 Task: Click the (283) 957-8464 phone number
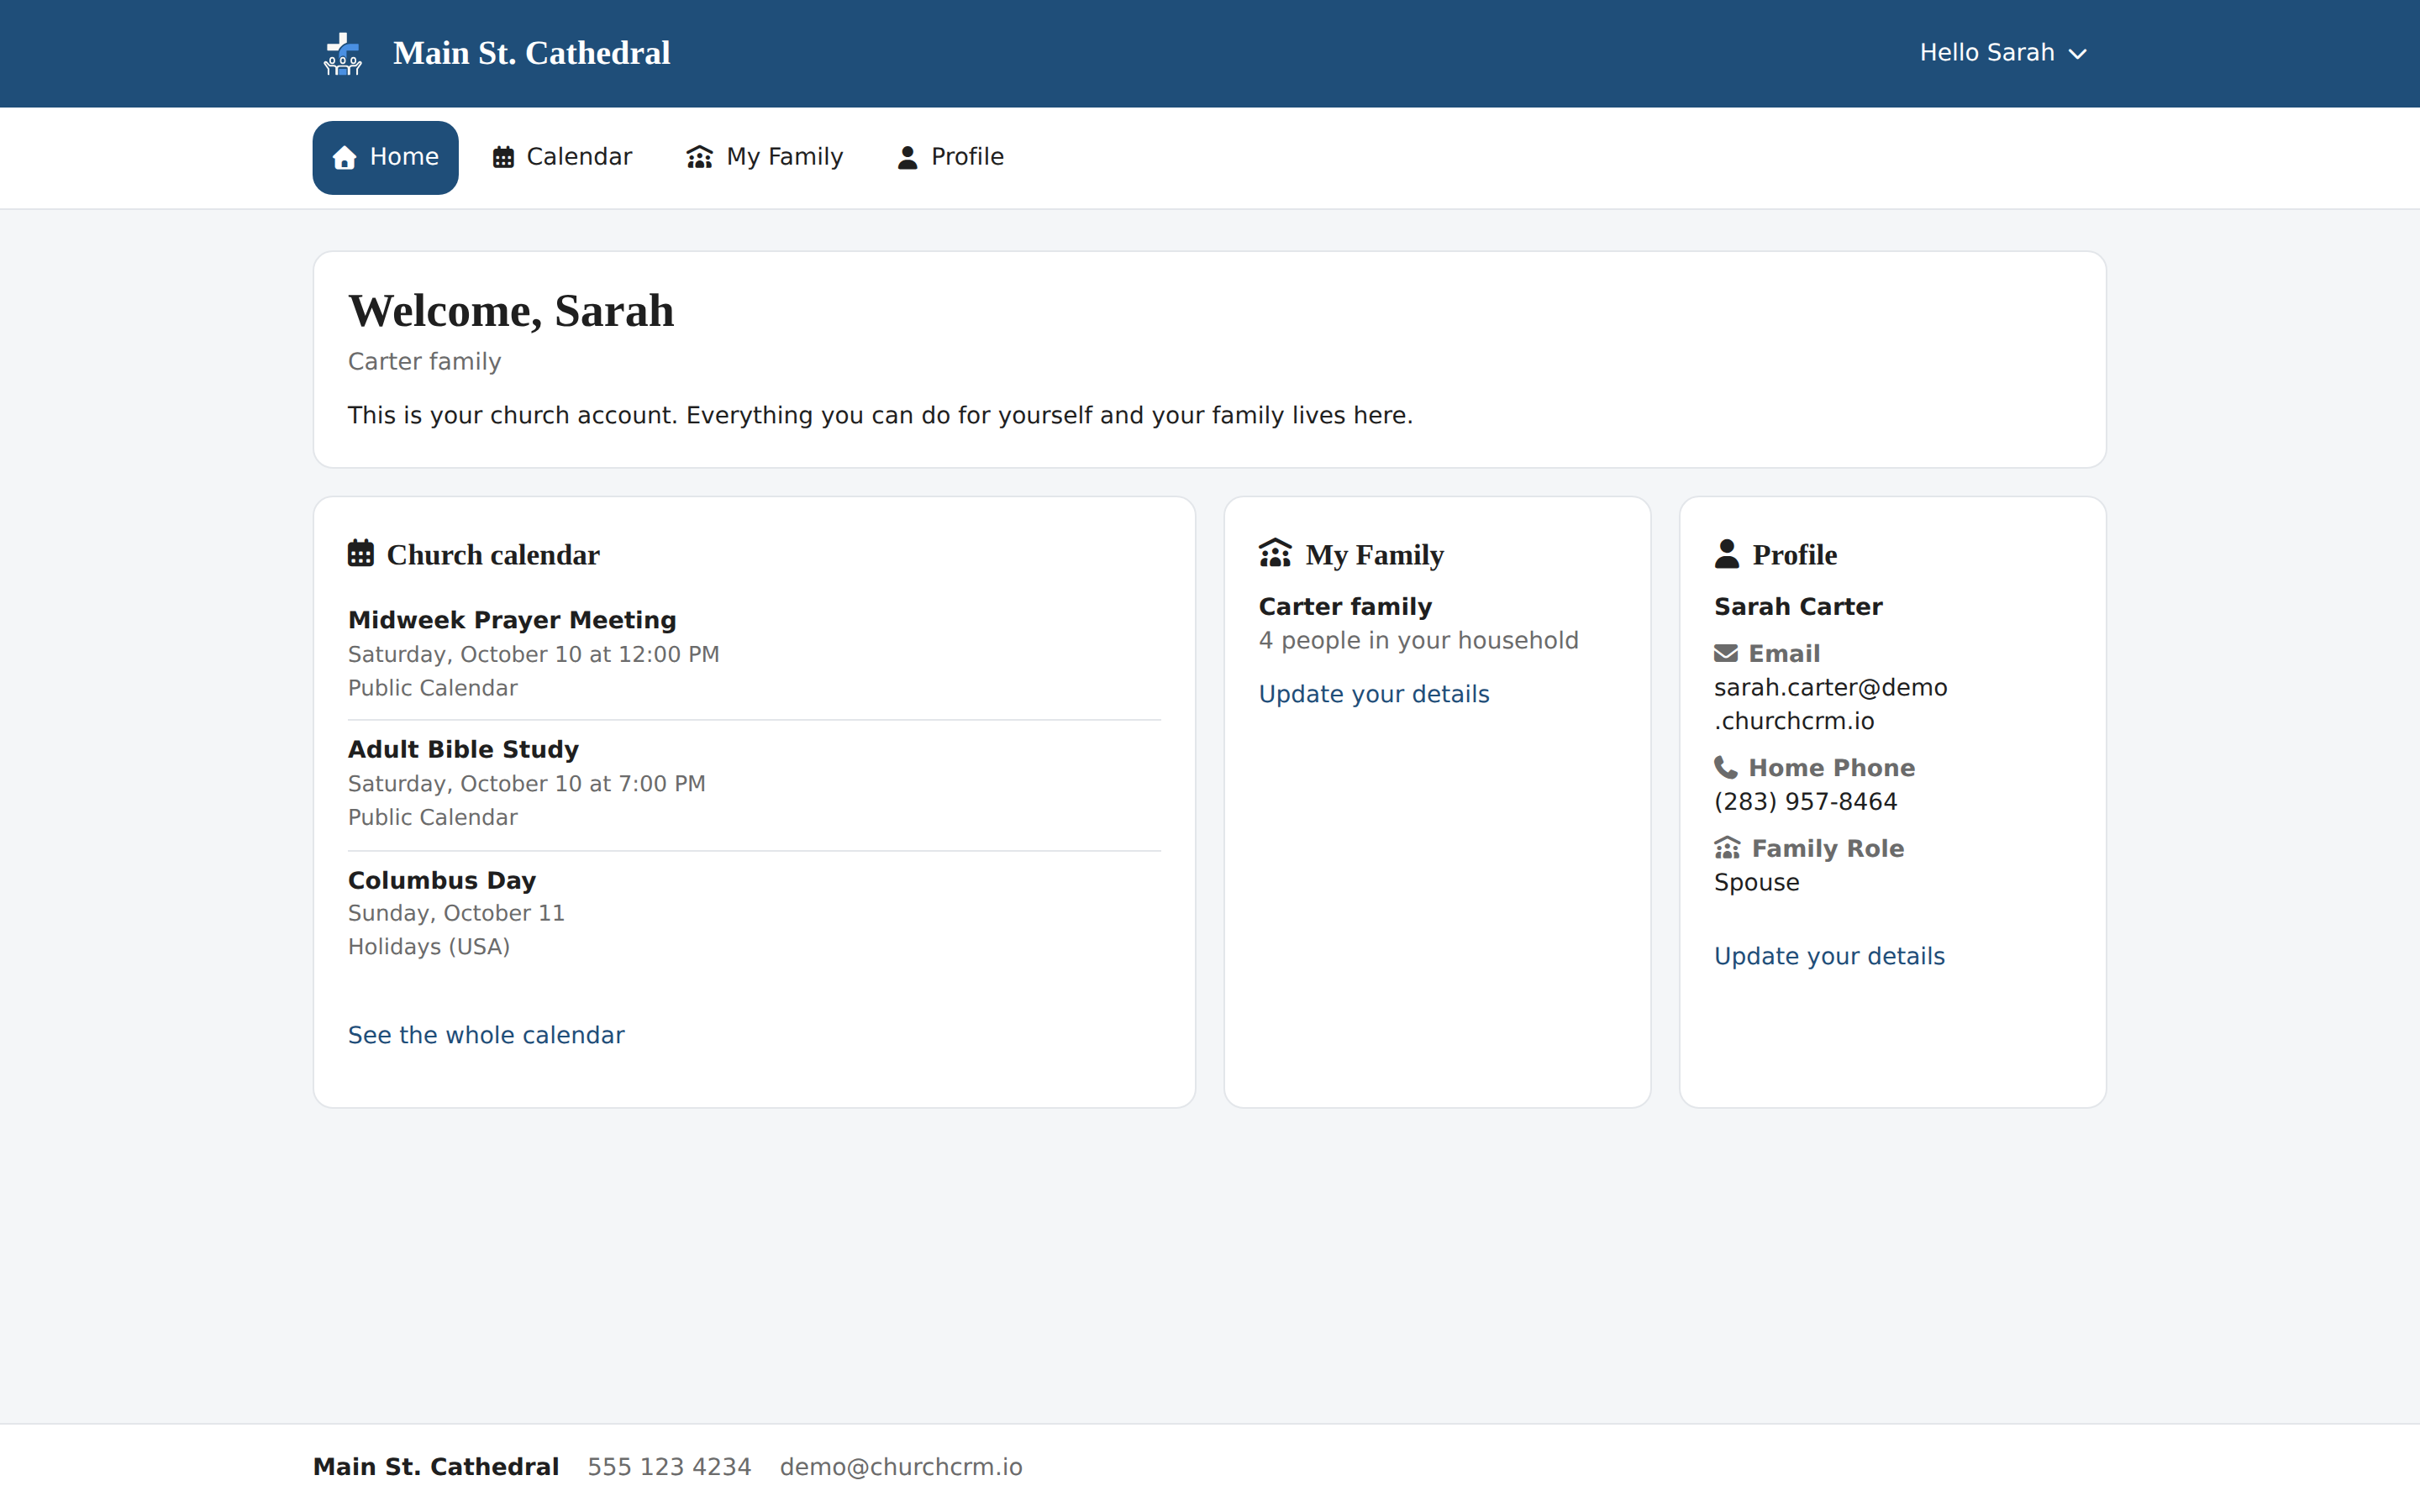pyautogui.click(x=1805, y=801)
